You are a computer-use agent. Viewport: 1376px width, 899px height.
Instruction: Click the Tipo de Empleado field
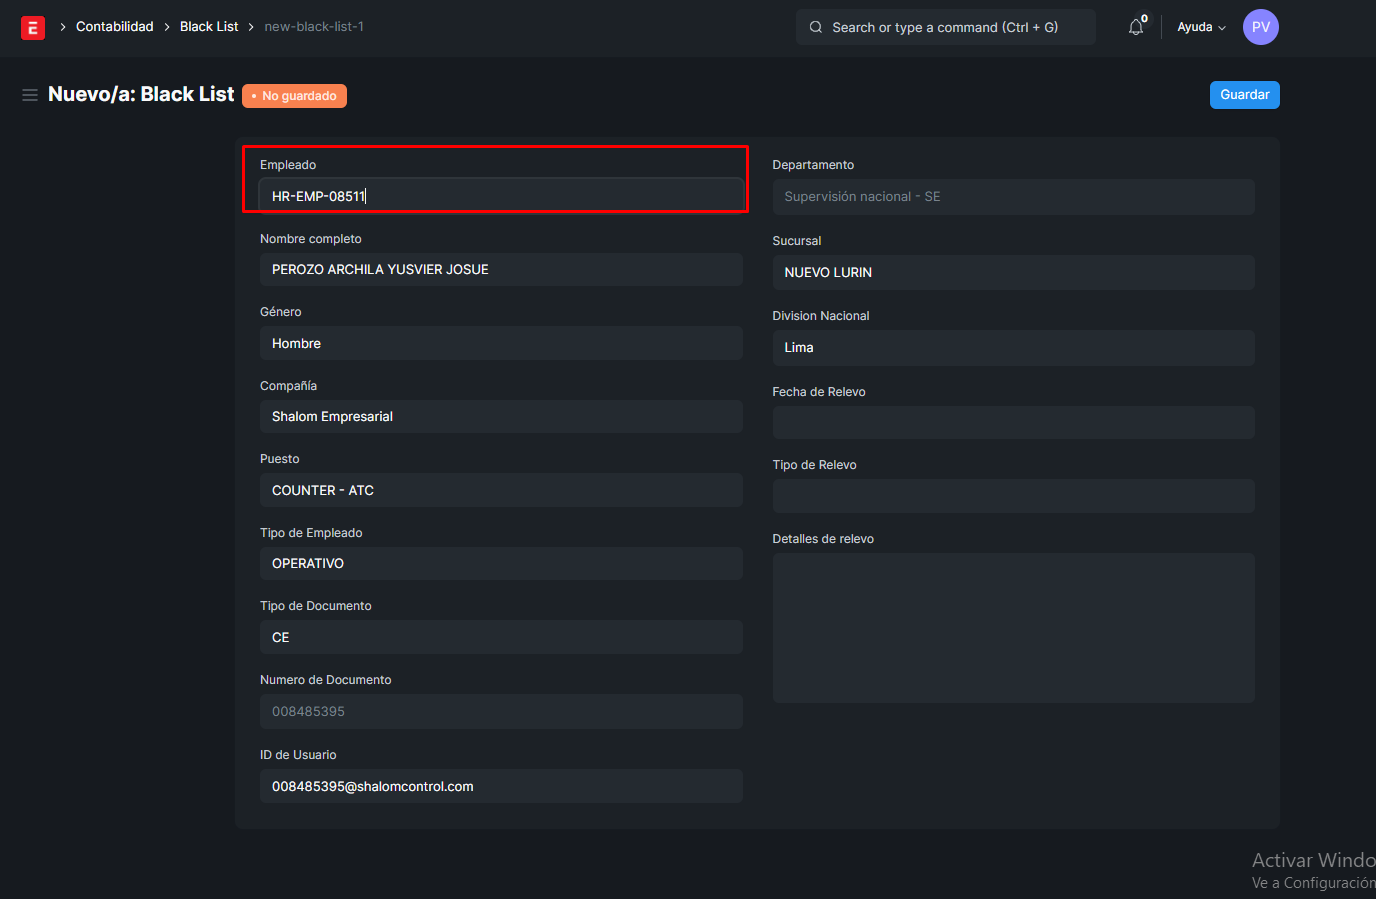pos(500,564)
